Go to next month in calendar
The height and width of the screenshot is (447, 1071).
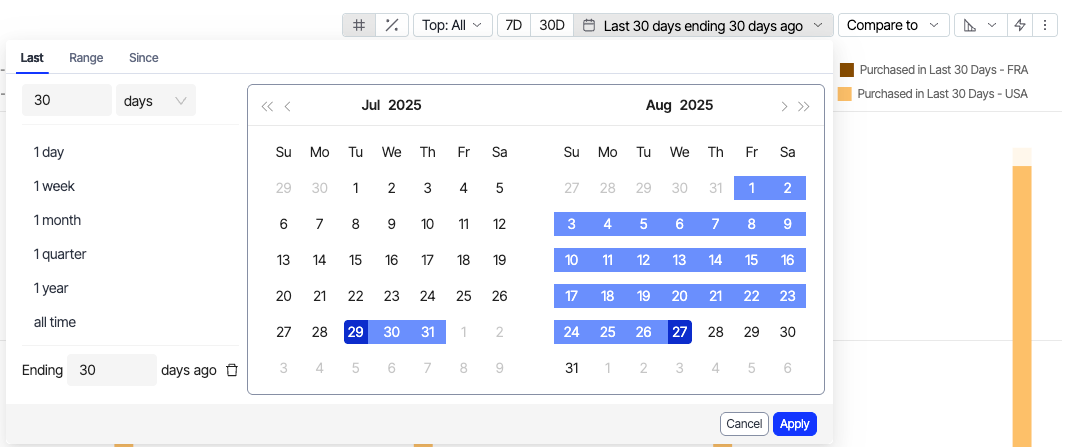(784, 106)
